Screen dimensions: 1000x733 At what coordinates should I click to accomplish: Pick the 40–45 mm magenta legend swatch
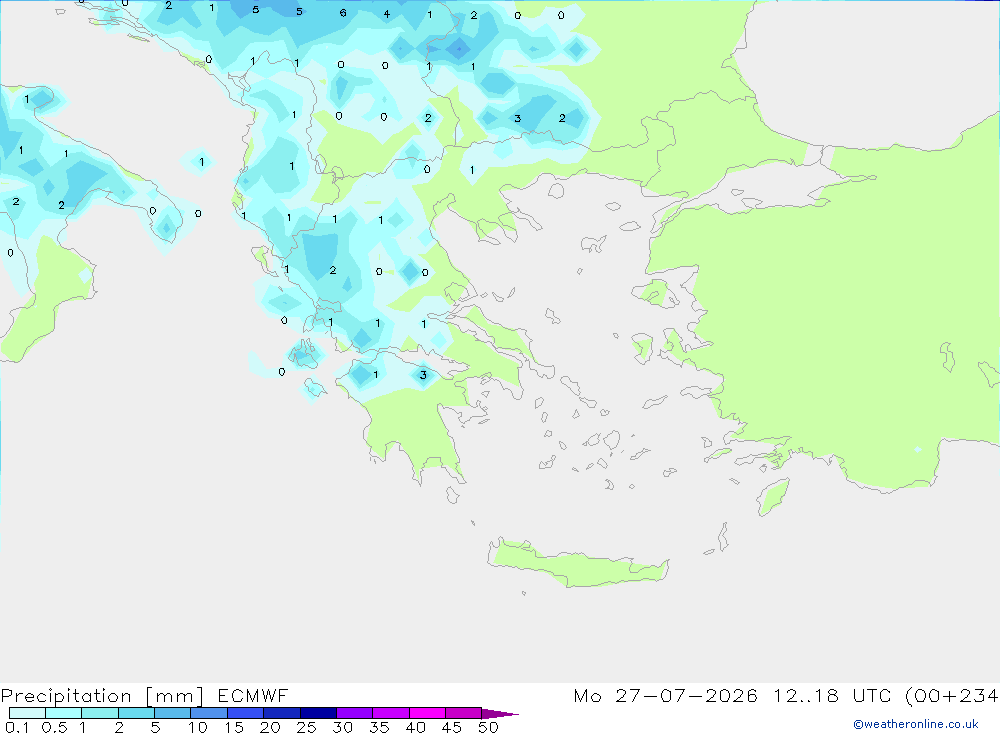coord(427,713)
